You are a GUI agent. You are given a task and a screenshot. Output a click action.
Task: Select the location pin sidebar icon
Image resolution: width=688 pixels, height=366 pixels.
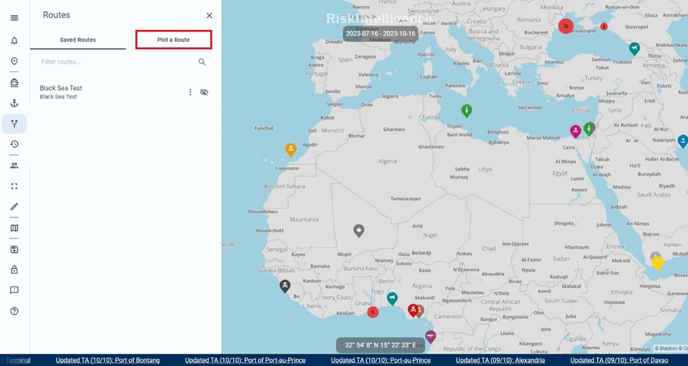pyautogui.click(x=14, y=61)
